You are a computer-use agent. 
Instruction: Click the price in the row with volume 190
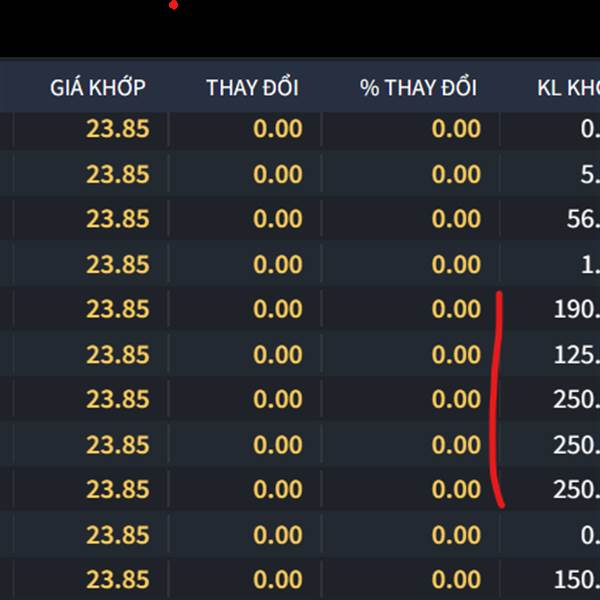pyautogui.click(x=117, y=309)
